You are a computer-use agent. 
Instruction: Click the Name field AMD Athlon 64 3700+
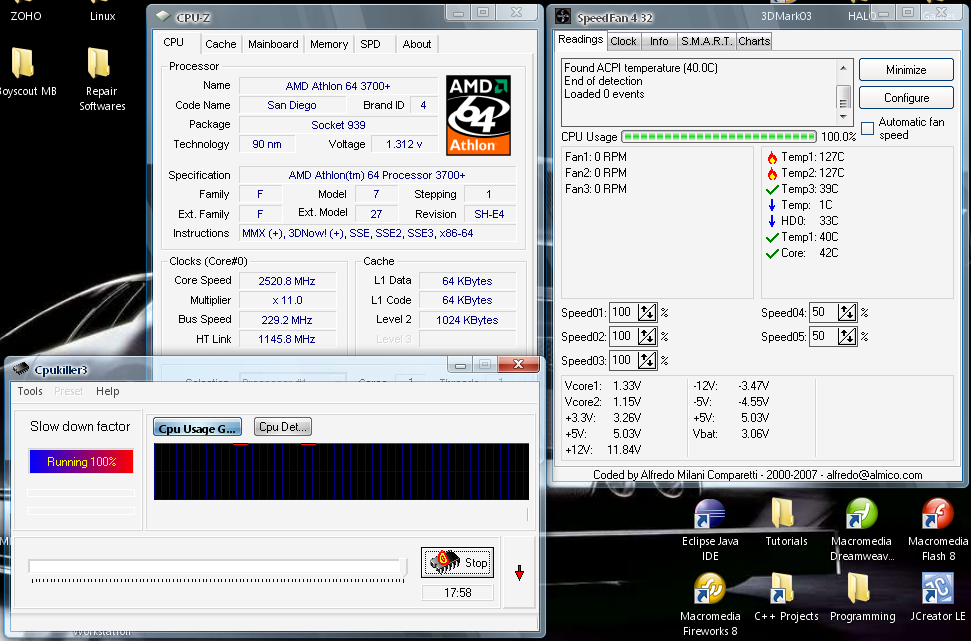coord(338,86)
